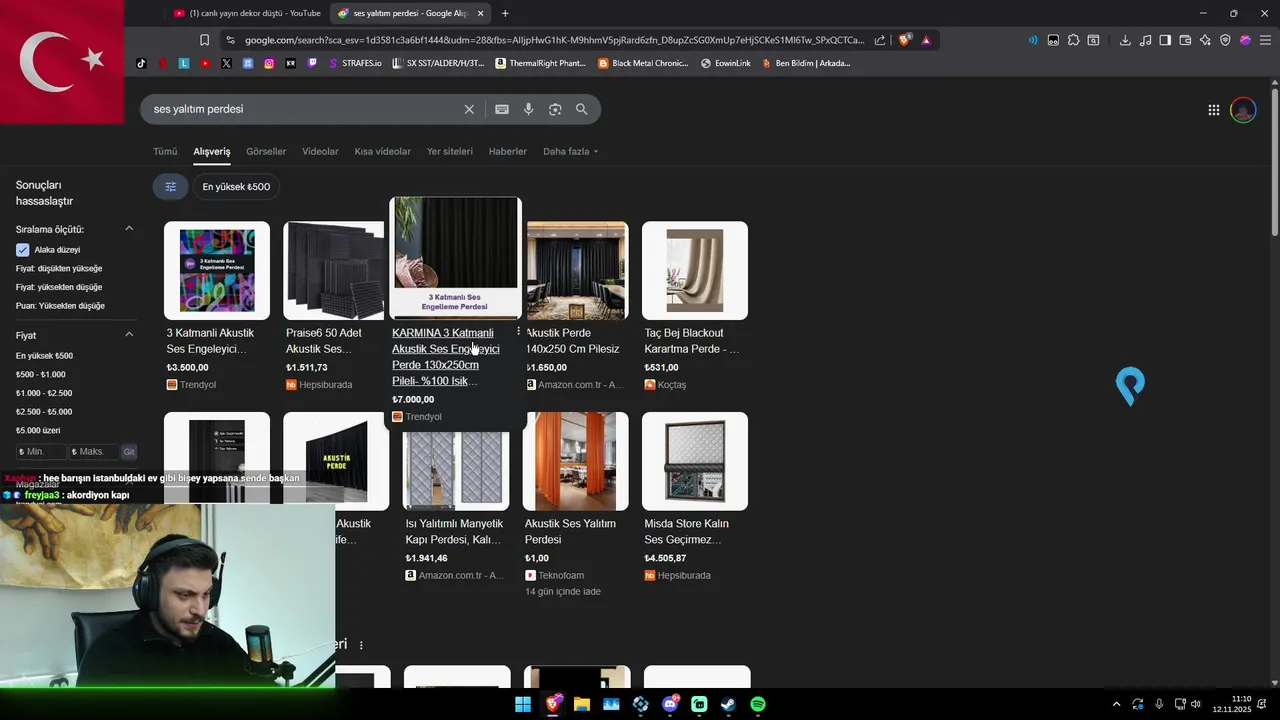Filter price En yüksek ₺500 in sidebar

(x=44, y=356)
